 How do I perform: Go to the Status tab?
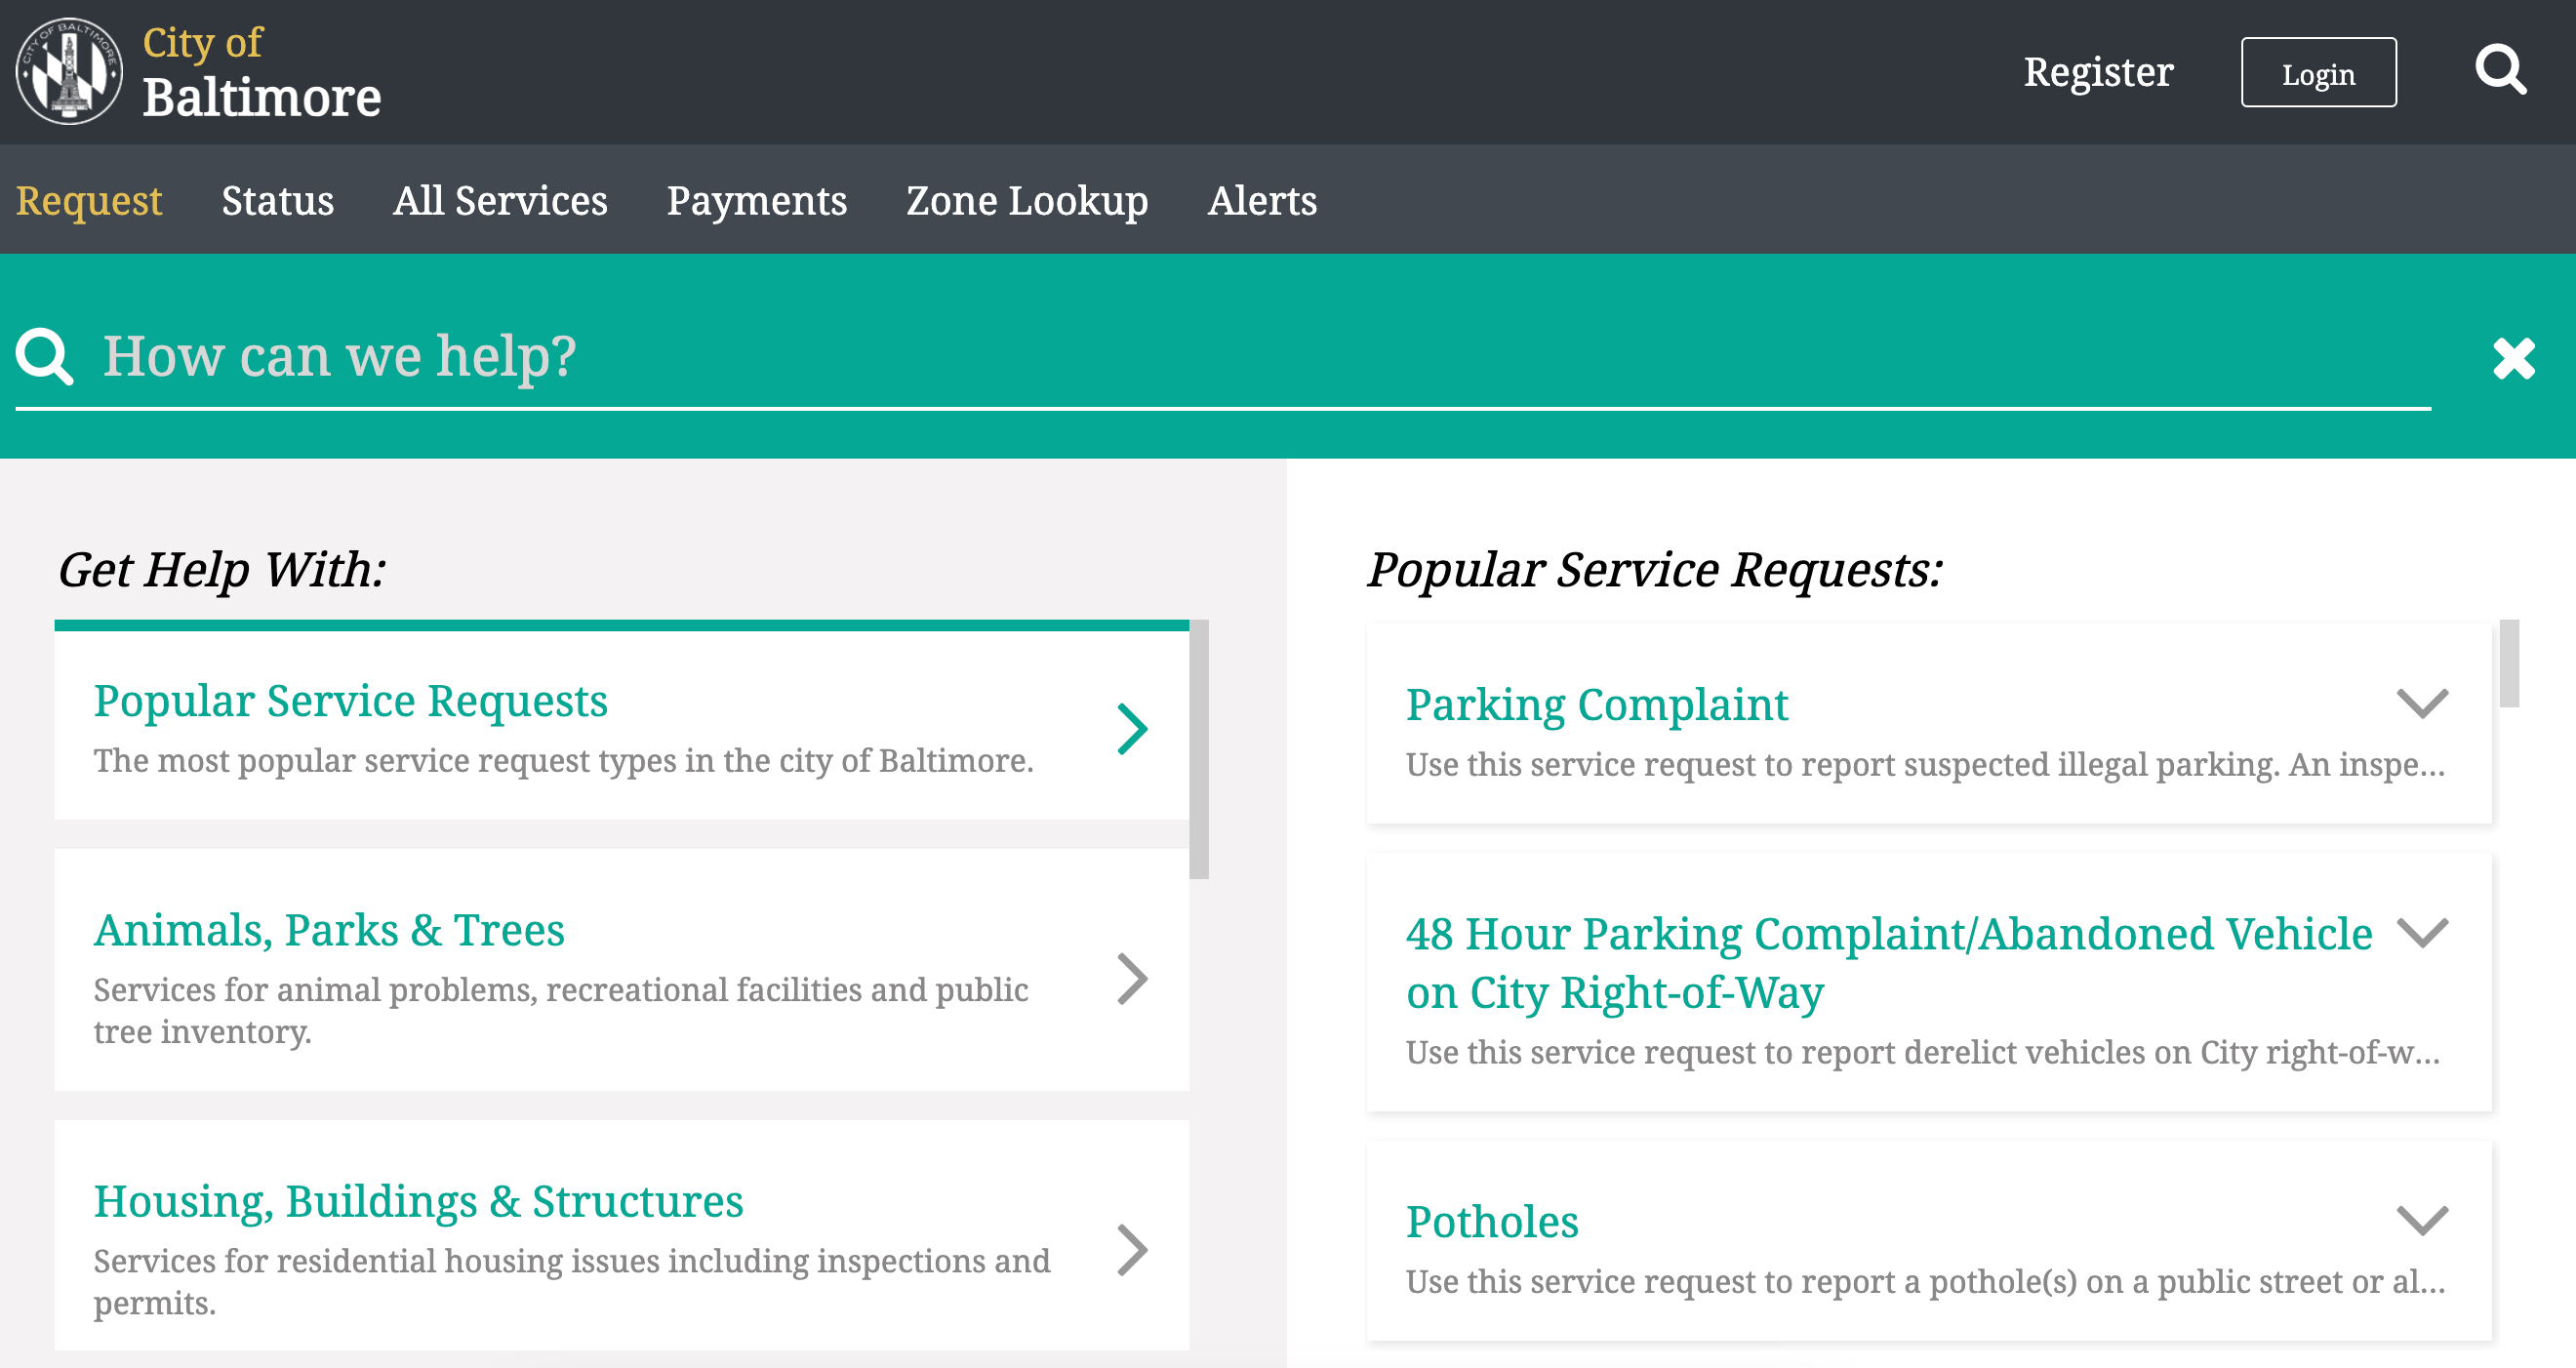[x=277, y=201]
